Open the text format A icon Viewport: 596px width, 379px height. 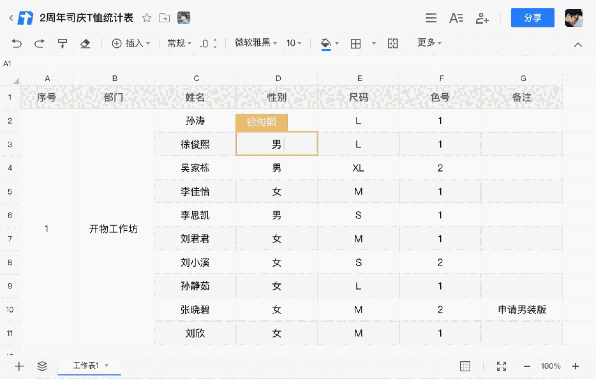pos(456,18)
